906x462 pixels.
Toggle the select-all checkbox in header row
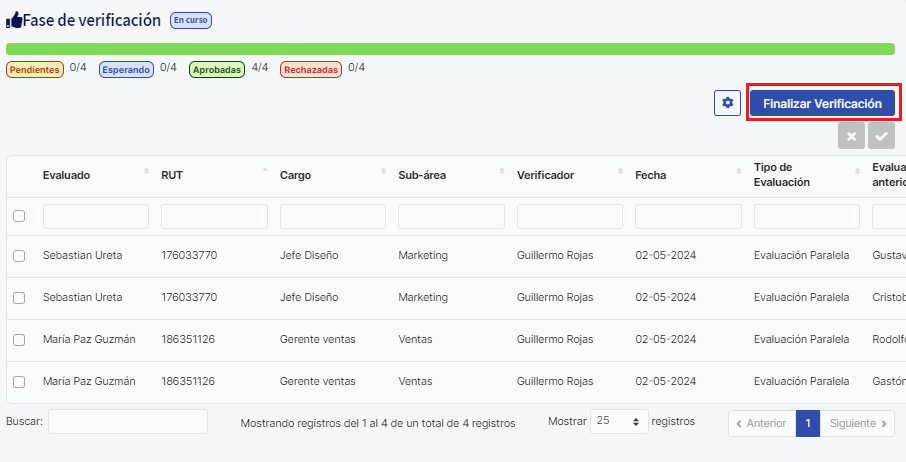(x=19, y=216)
